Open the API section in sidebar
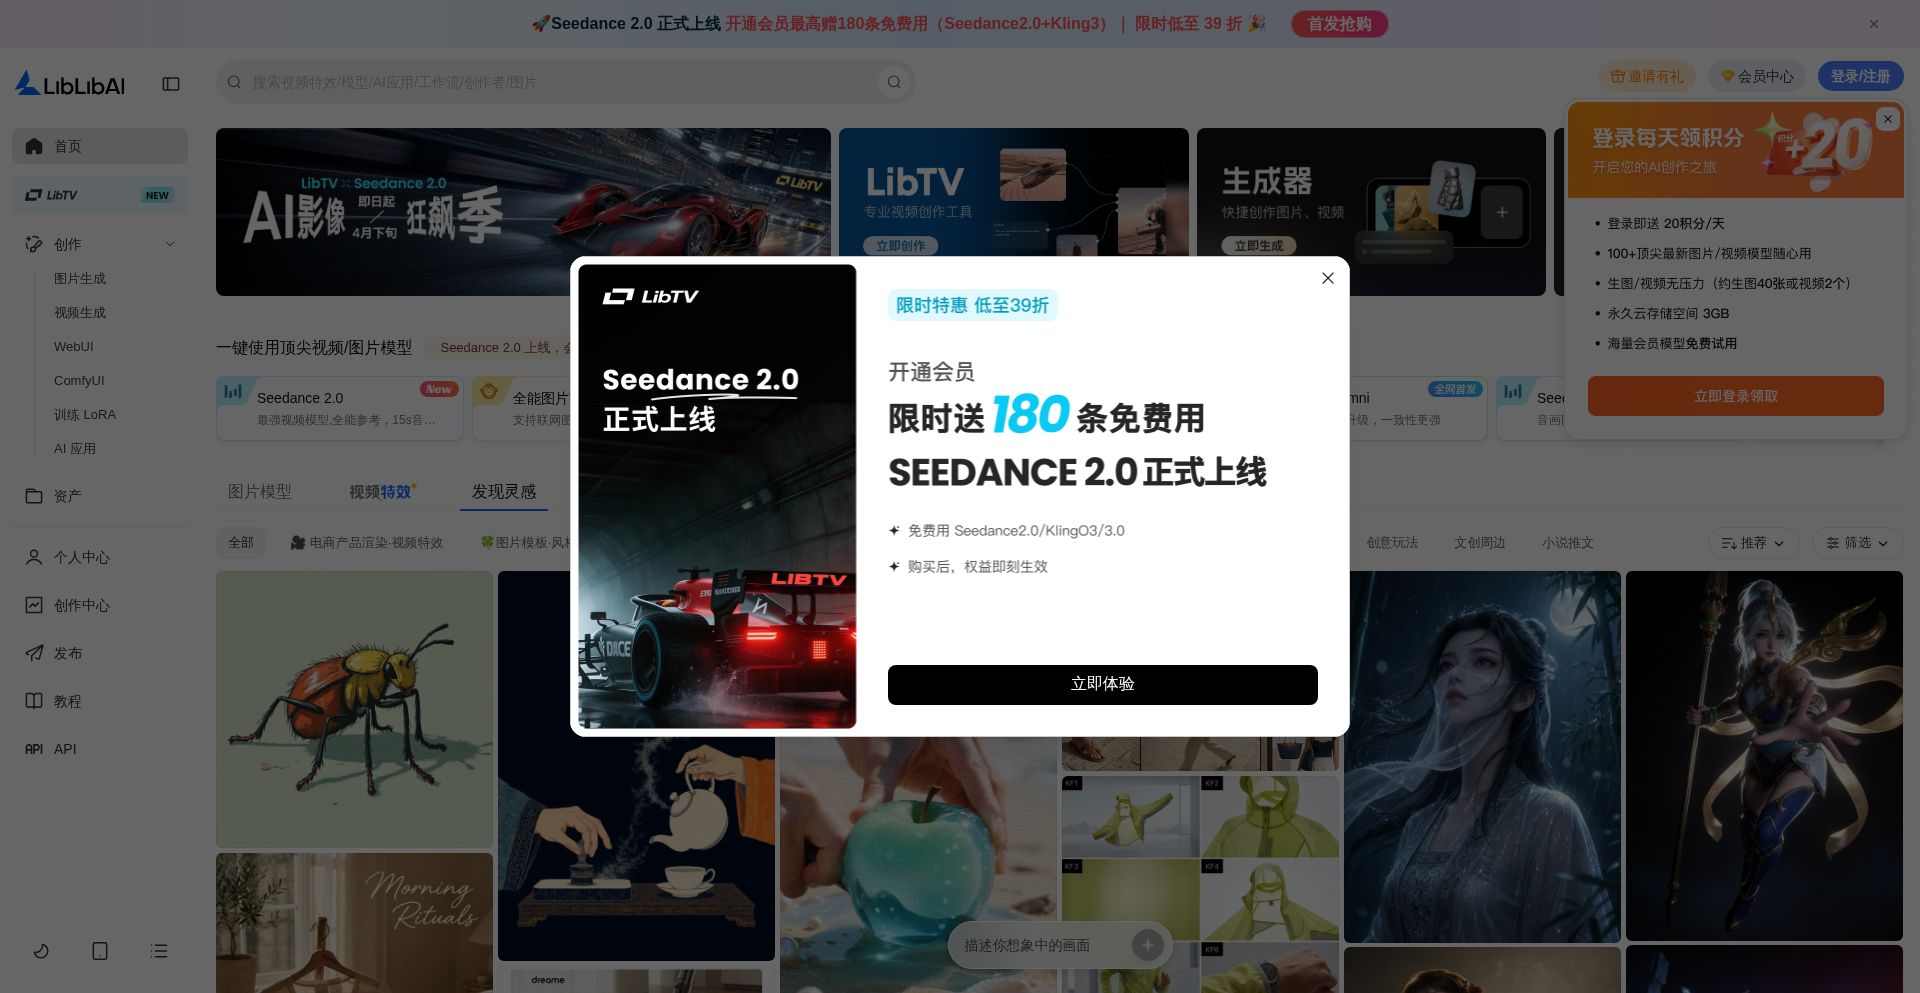Image resolution: width=1920 pixels, height=993 pixels. click(65, 748)
